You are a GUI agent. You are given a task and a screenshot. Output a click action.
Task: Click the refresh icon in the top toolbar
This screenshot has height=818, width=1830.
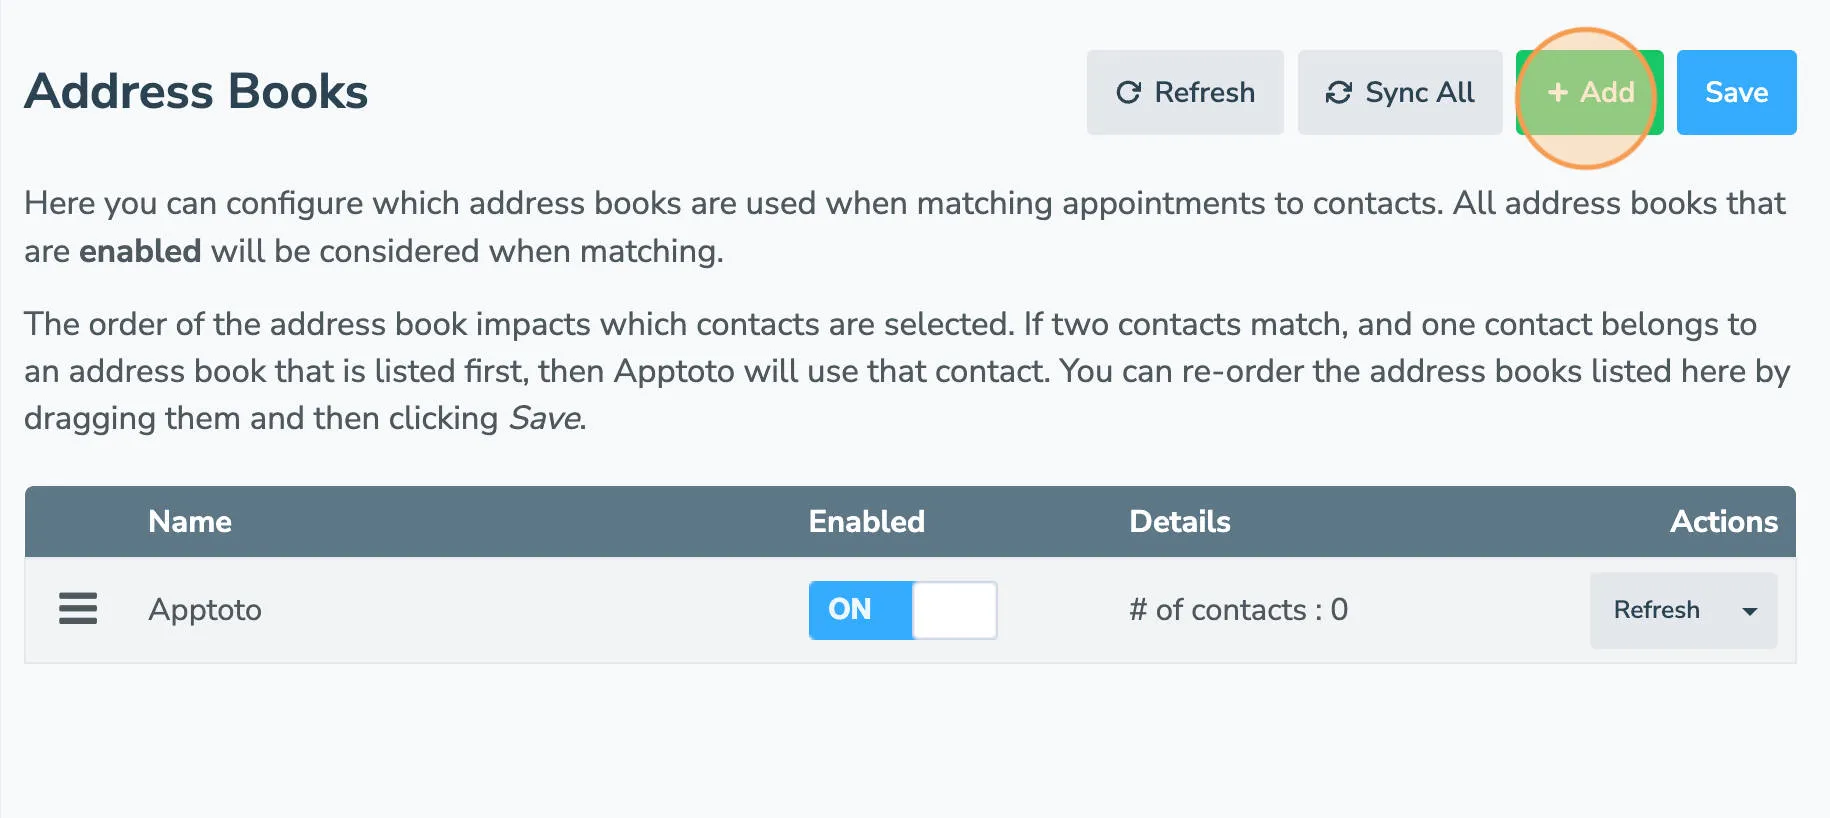pos(1129,92)
